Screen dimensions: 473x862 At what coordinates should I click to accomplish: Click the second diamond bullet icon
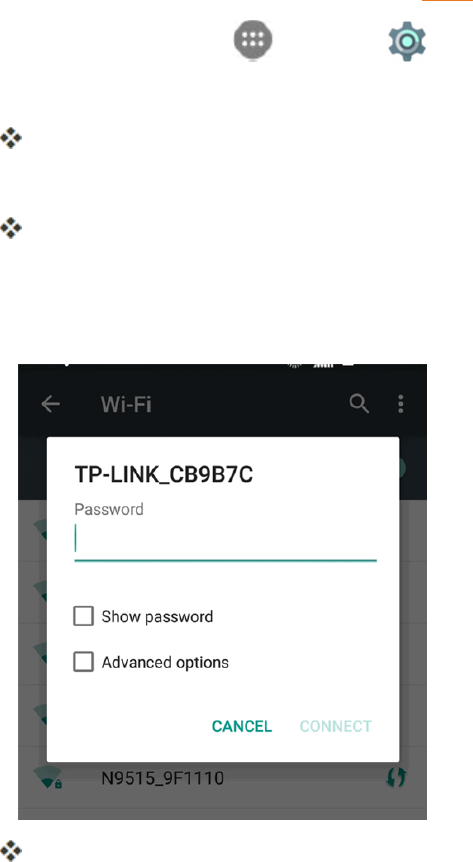pos(11,226)
